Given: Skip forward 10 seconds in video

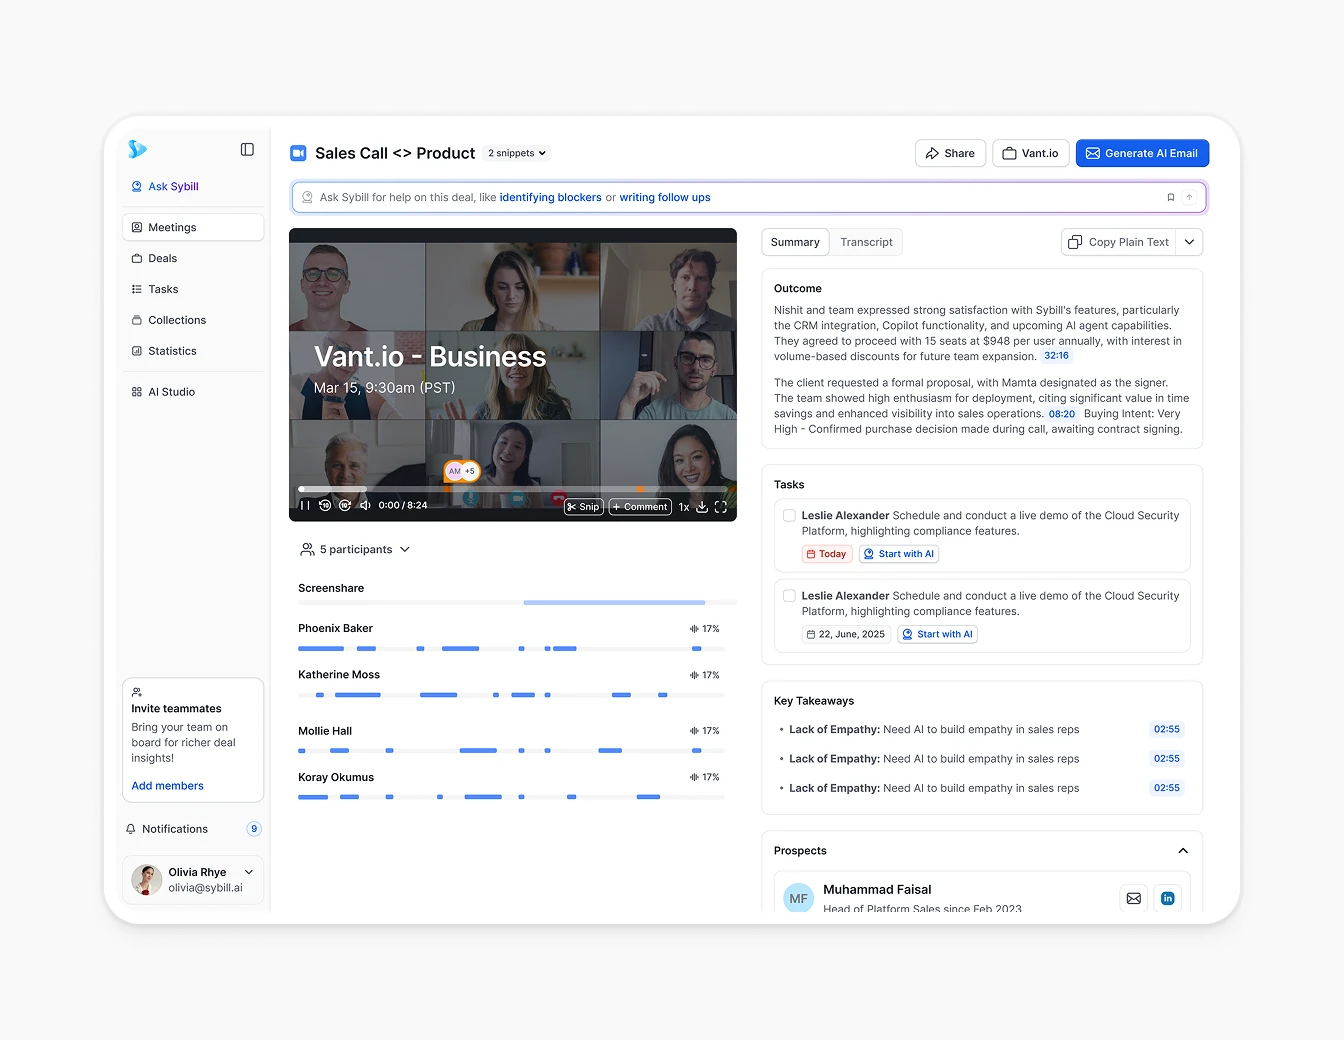Looking at the screenshot, I should (345, 506).
